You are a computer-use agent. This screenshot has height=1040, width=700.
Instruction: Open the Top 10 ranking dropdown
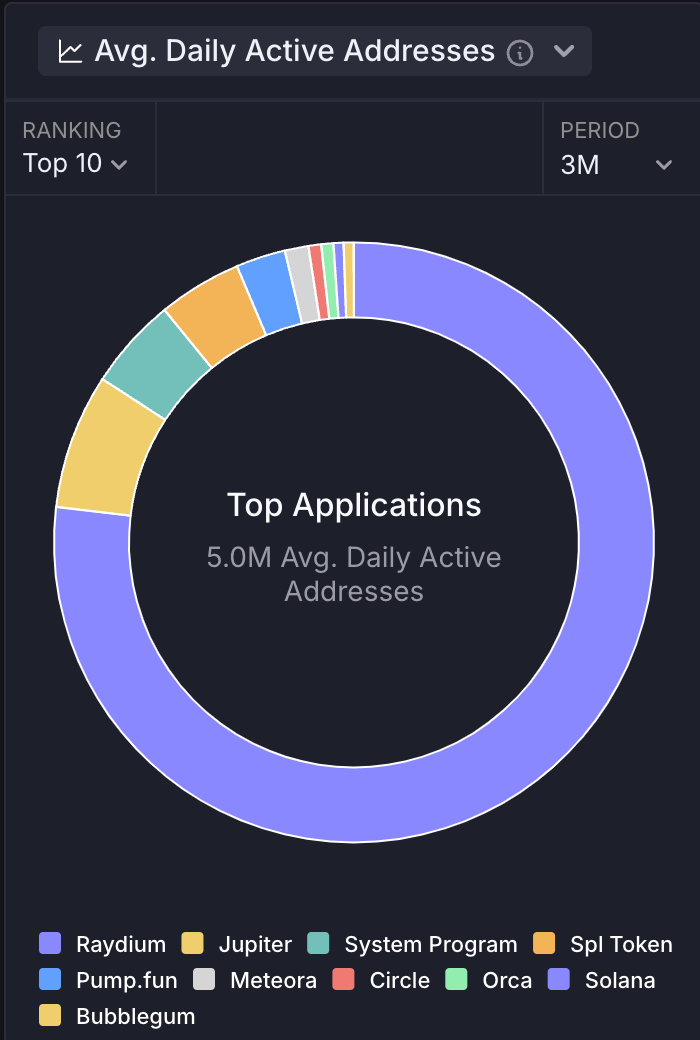pyautogui.click(x=75, y=163)
